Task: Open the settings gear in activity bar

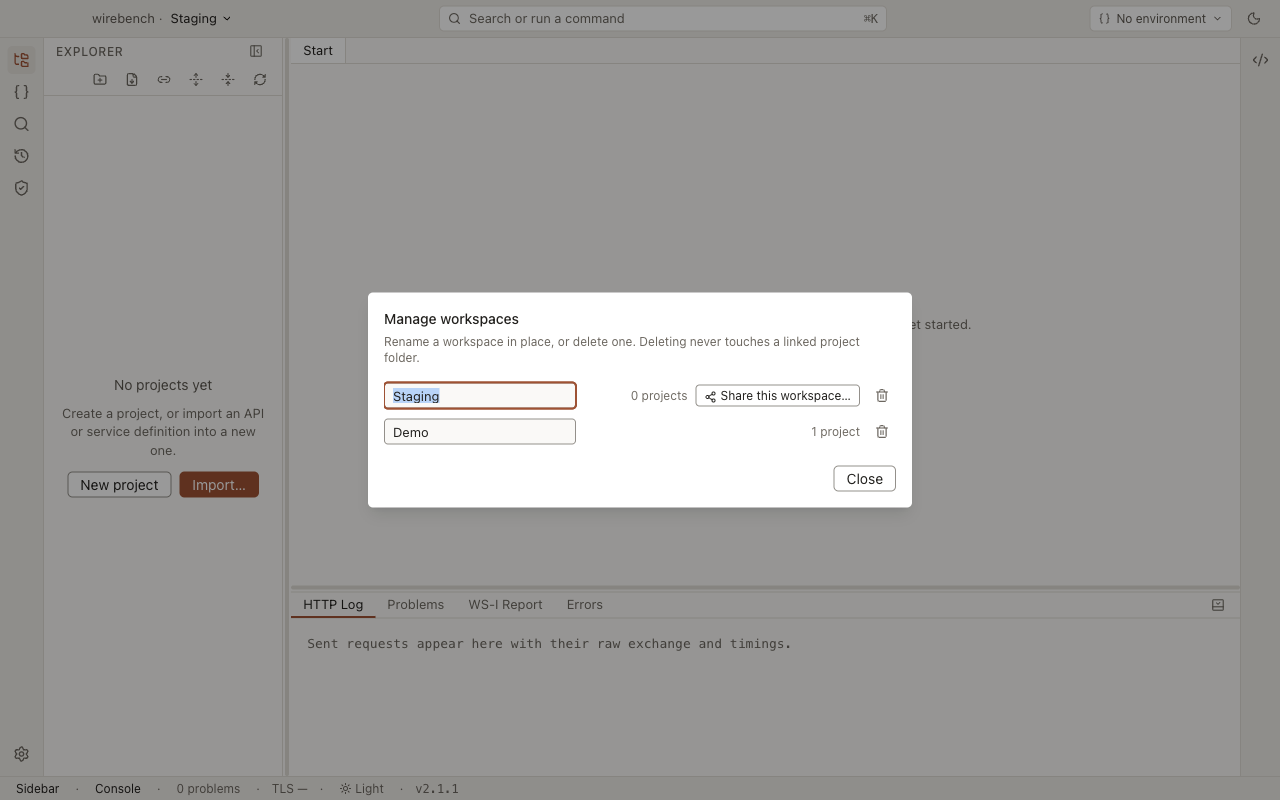Action: pos(21,754)
